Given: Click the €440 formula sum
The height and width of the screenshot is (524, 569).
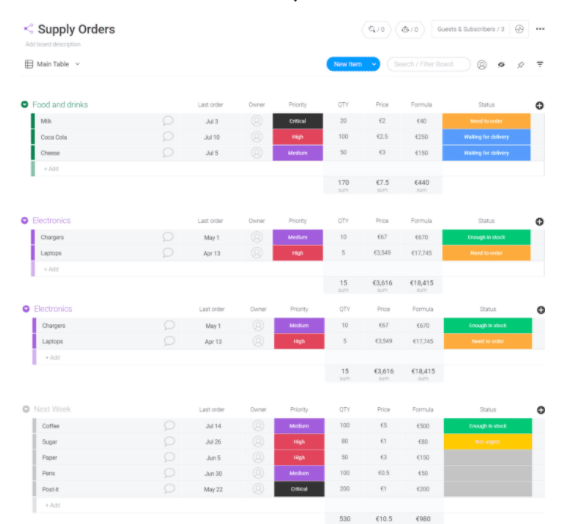Looking at the screenshot, I should tap(422, 183).
